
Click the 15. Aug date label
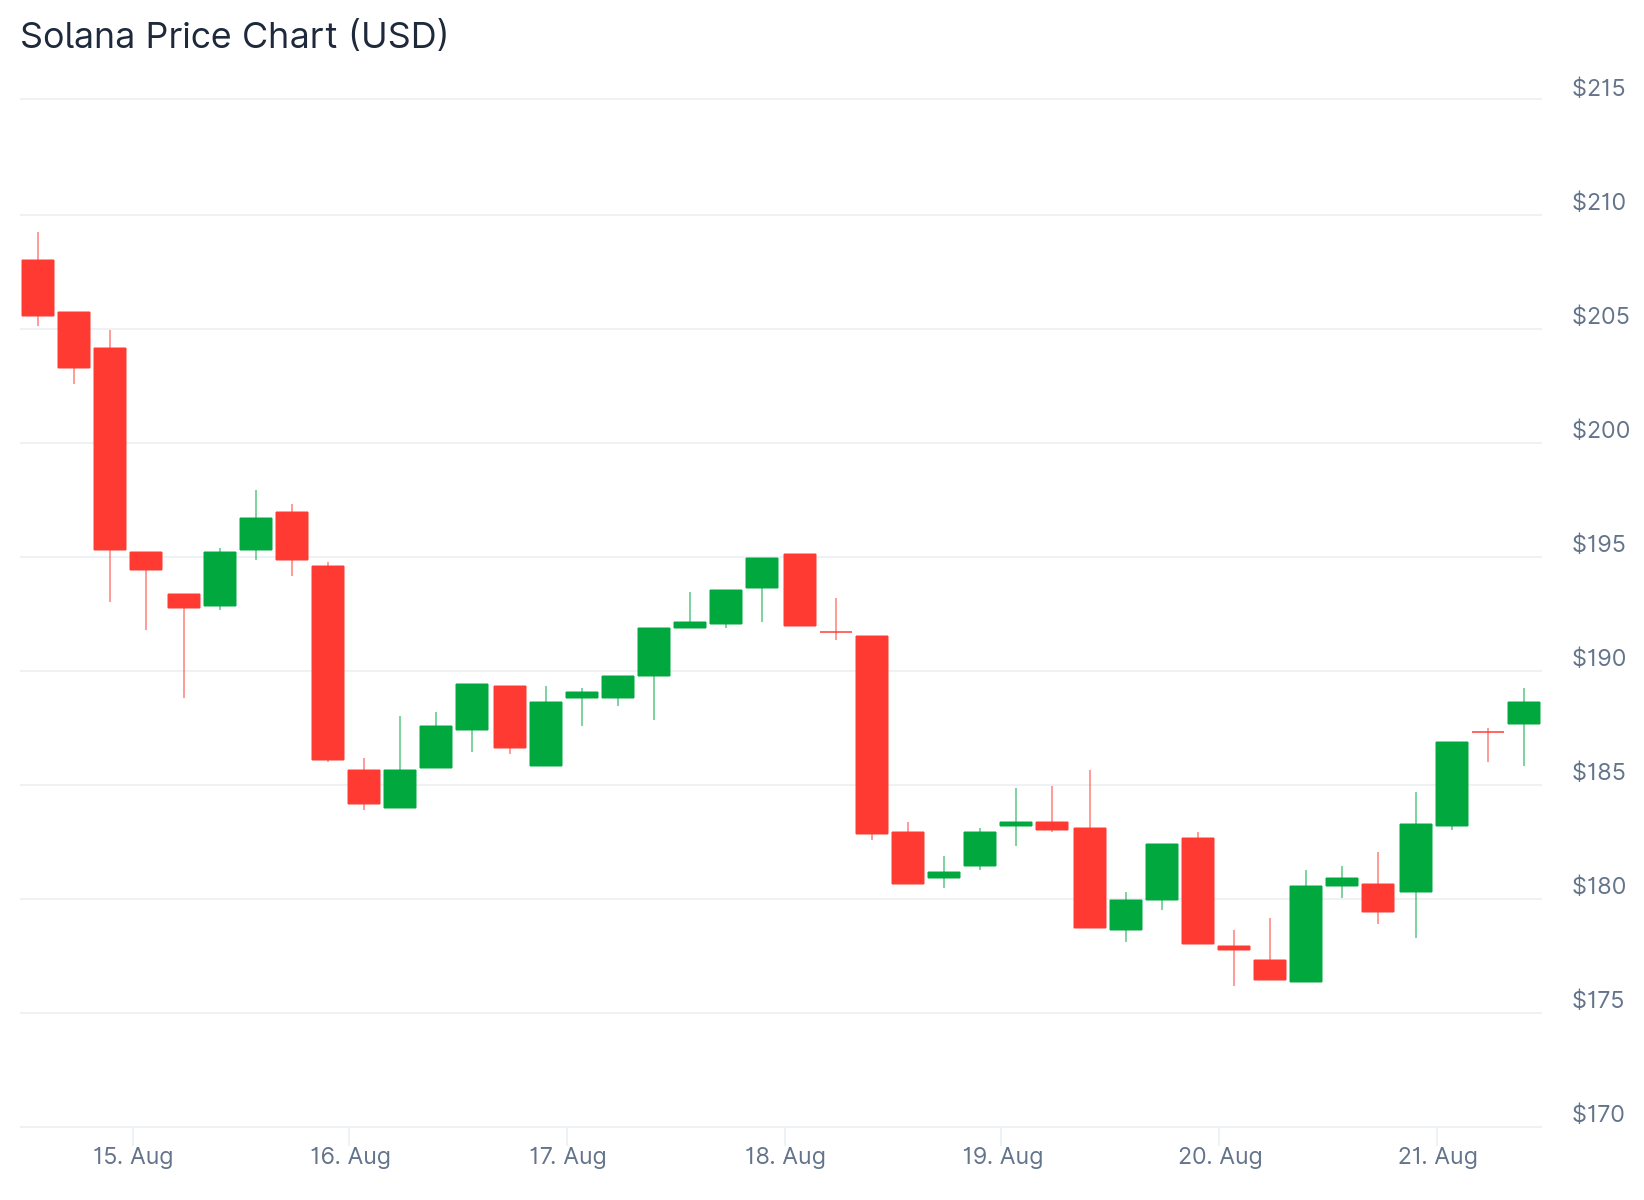click(x=133, y=1157)
